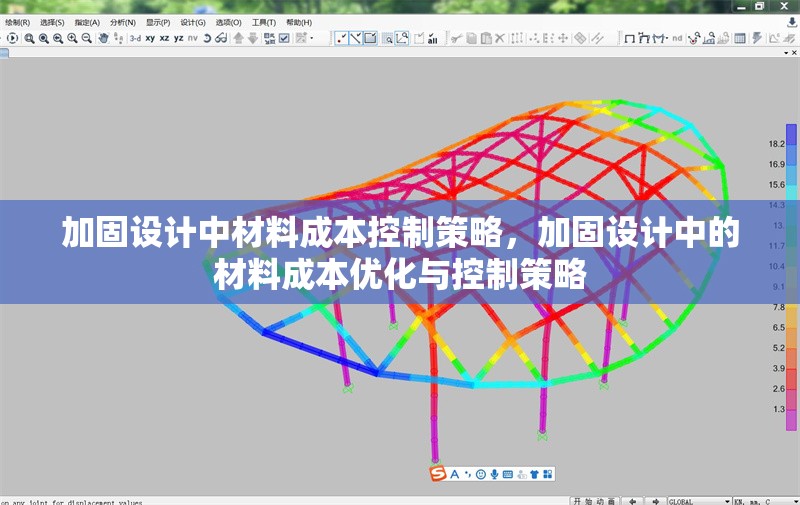Toggle the set display options checkbox icon
This screenshot has width=800, height=505.
[x=284, y=38]
